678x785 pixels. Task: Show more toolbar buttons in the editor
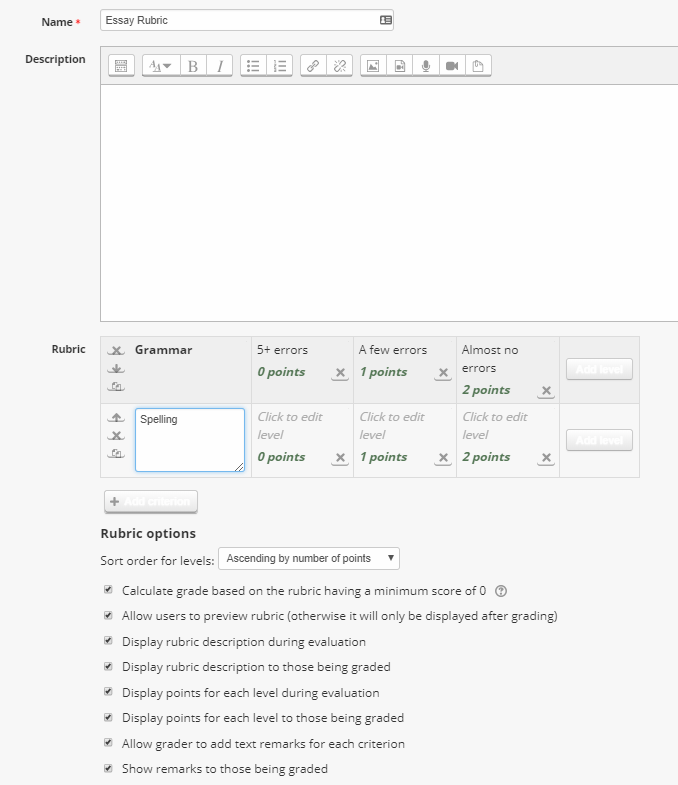(121, 66)
